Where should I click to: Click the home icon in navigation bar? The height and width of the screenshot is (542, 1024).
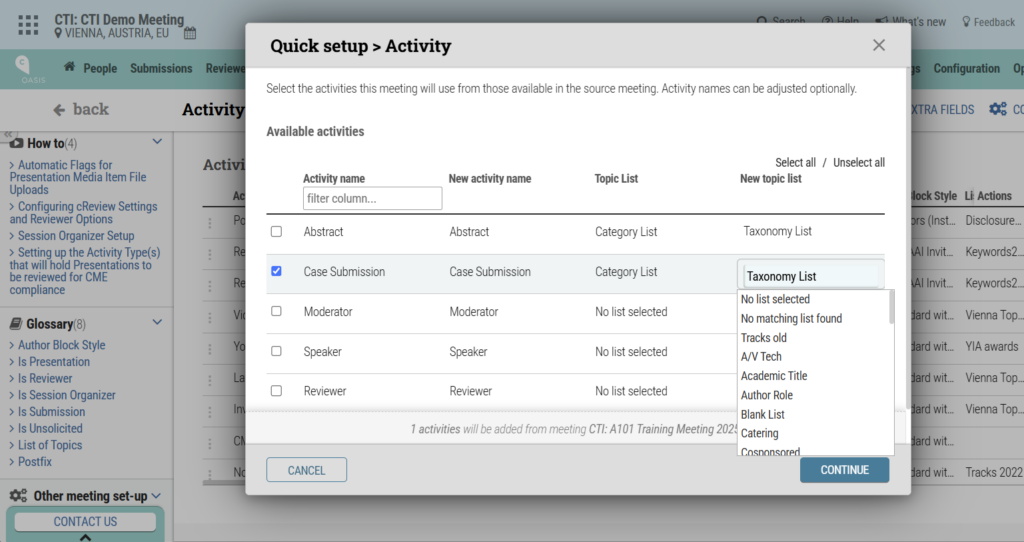pyautogui.click(x=70, y=68)
